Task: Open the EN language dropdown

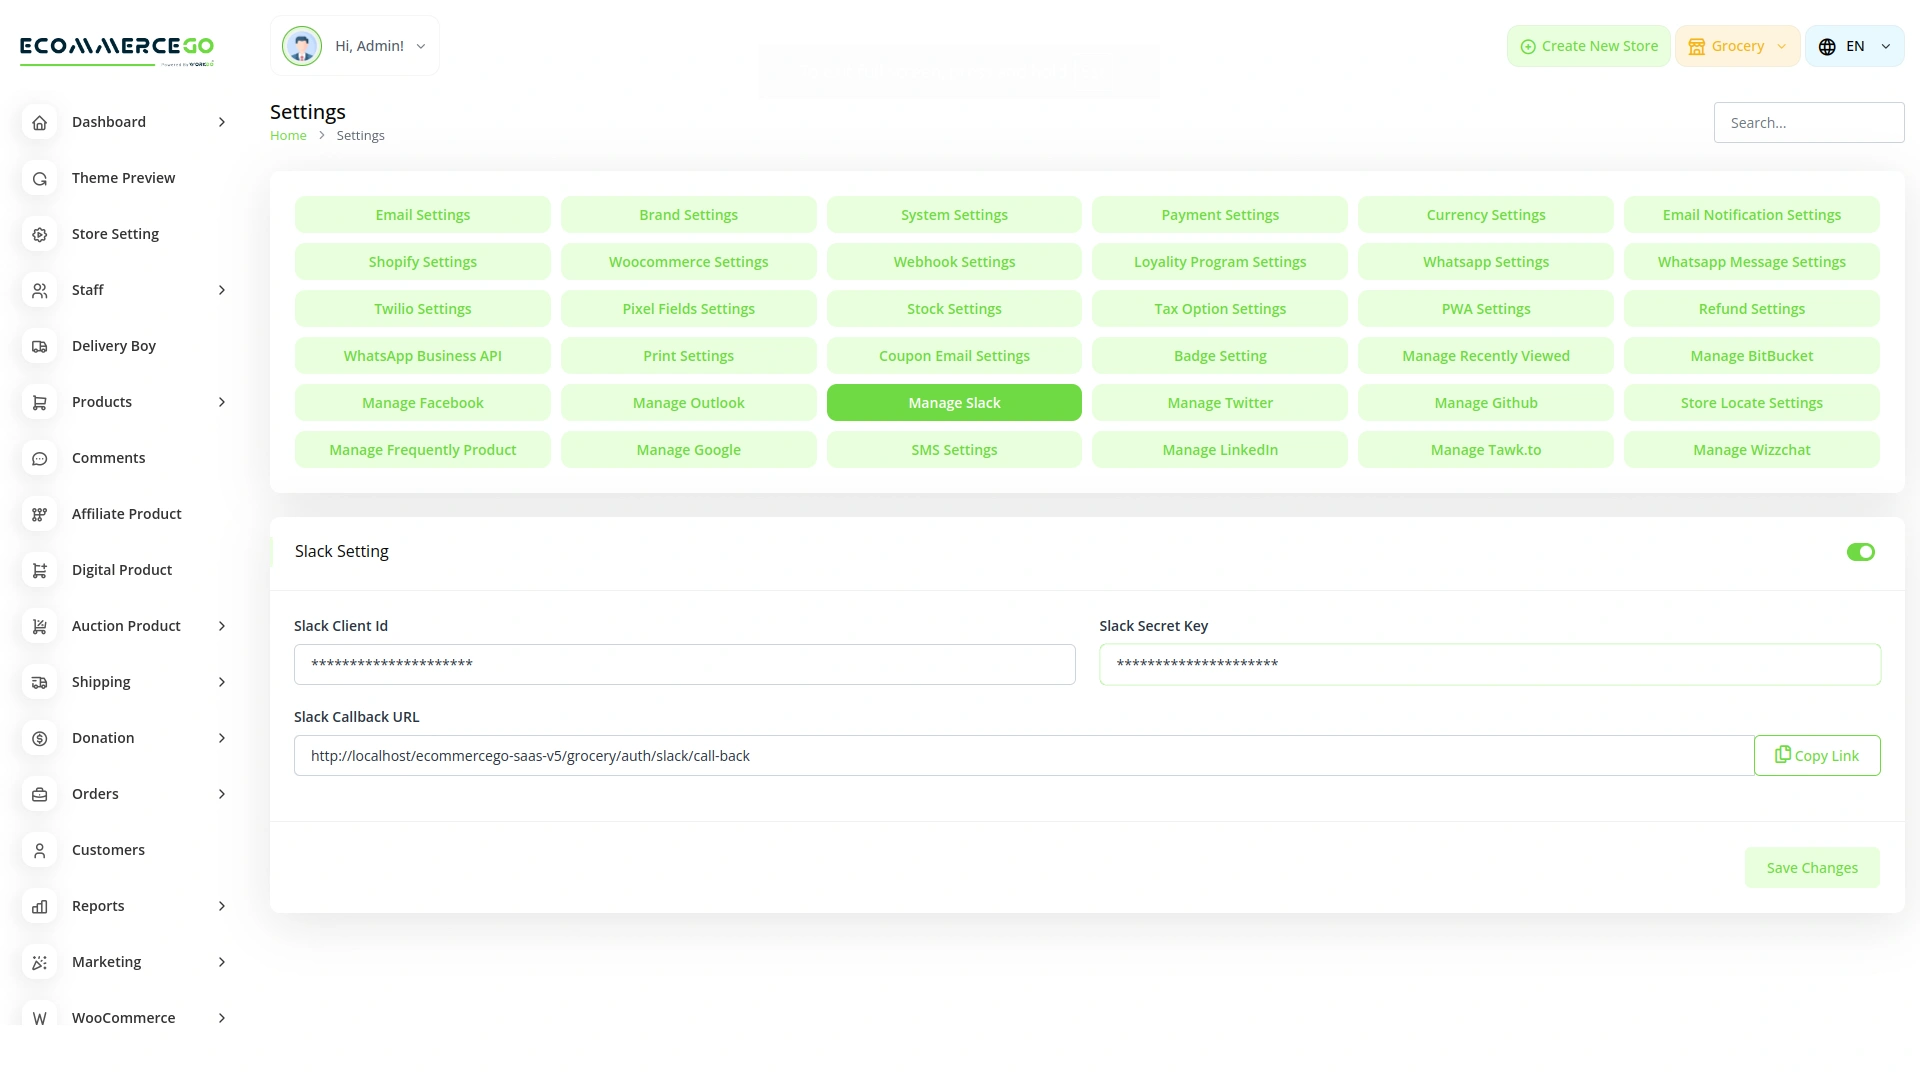Action: 1854,46
